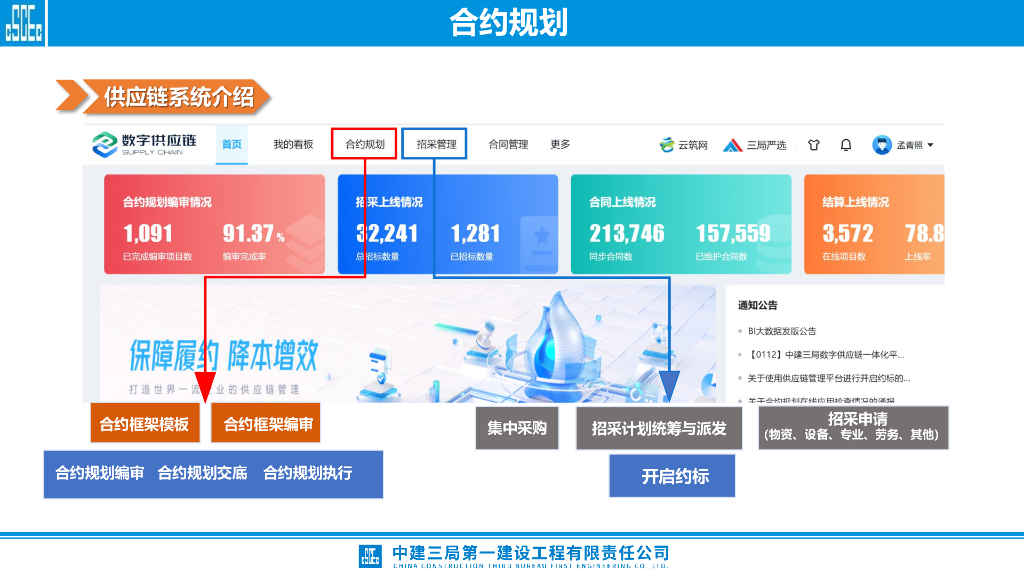Expand the 通知公告 announcements list

[x=757, y=304]
